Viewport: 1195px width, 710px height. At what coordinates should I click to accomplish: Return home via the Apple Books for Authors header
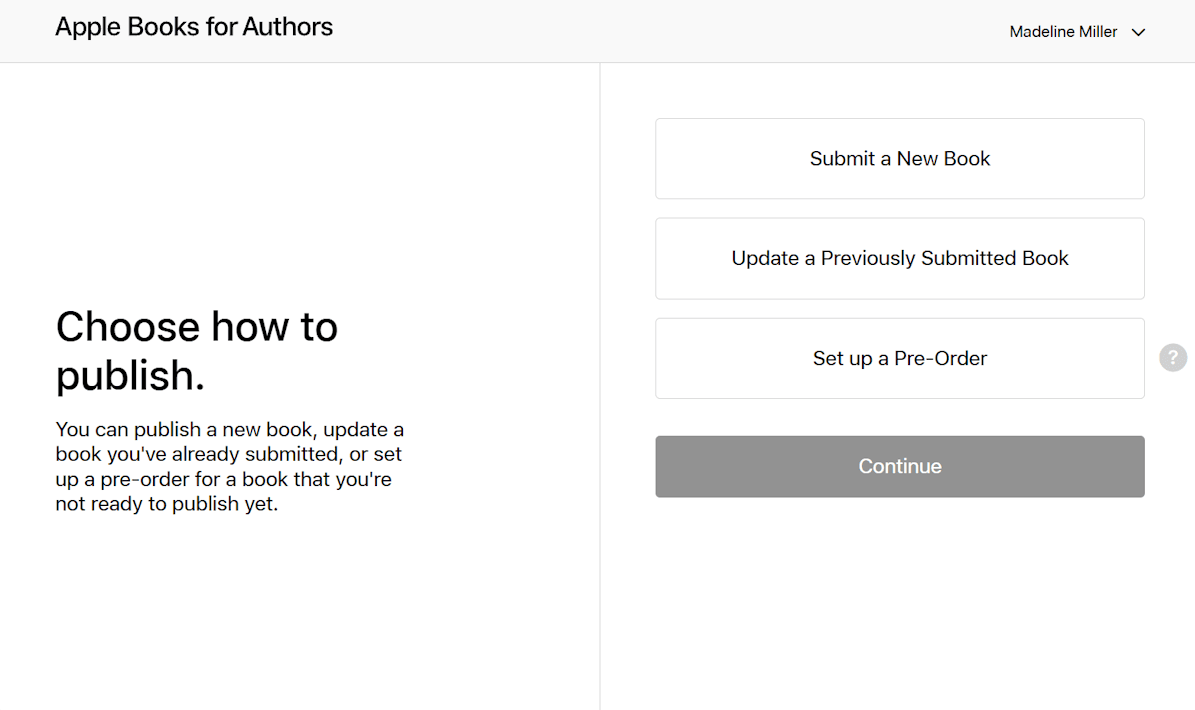(x=194, y=27)
